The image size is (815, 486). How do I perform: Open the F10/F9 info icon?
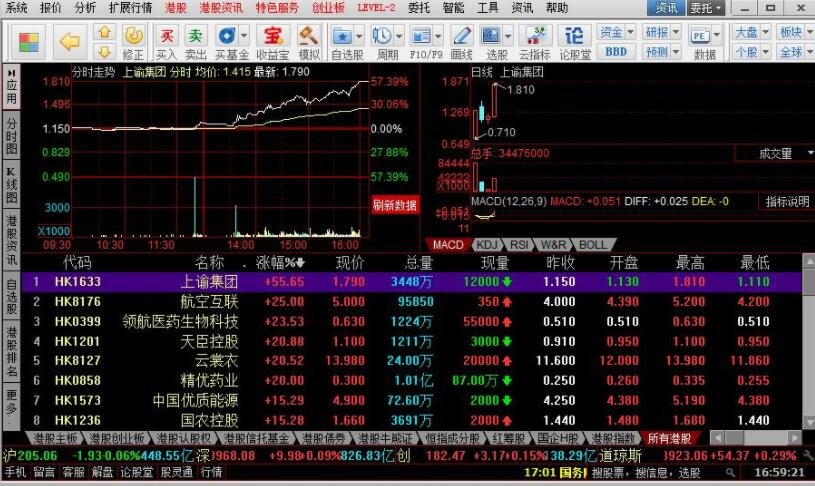click(420, 36)
